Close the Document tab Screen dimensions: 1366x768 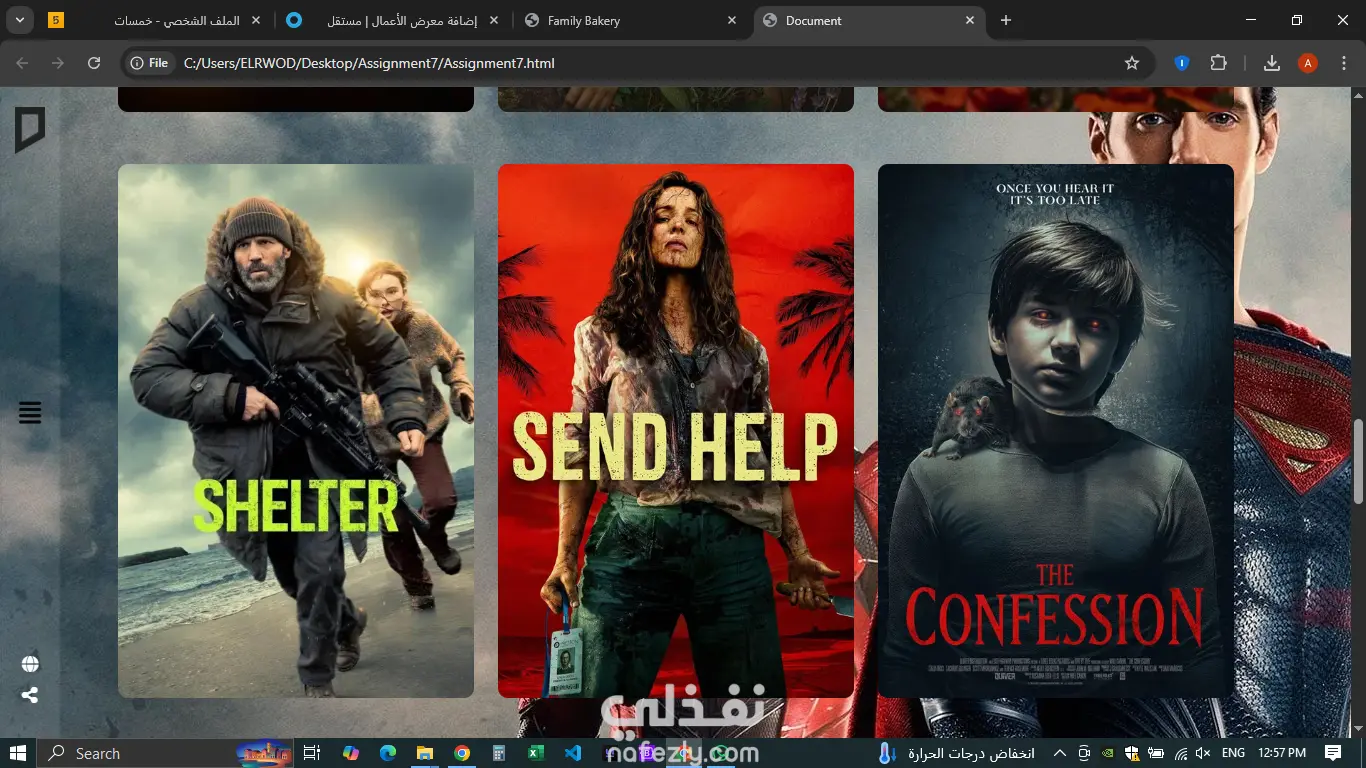(969, 20)
